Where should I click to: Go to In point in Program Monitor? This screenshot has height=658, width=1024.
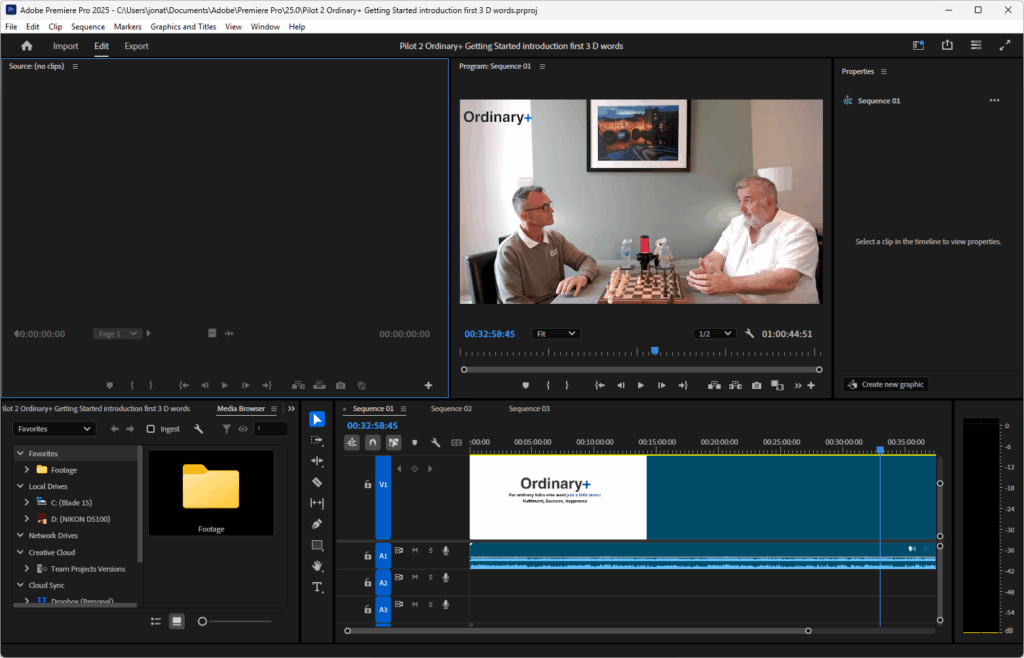coord(600,385)
